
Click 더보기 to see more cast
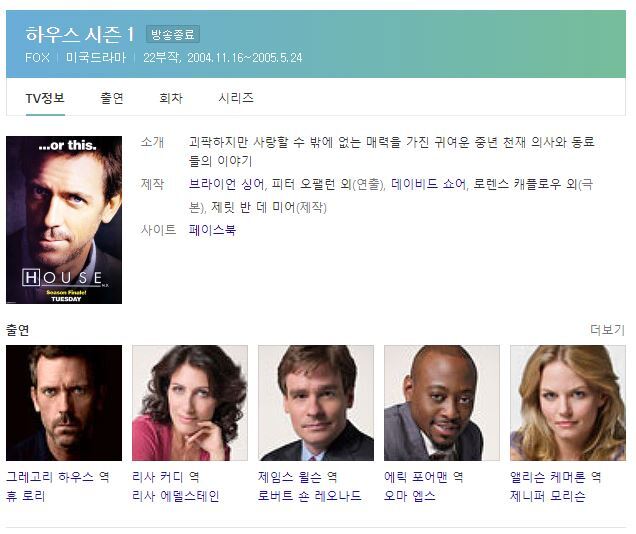coord(607,330)
